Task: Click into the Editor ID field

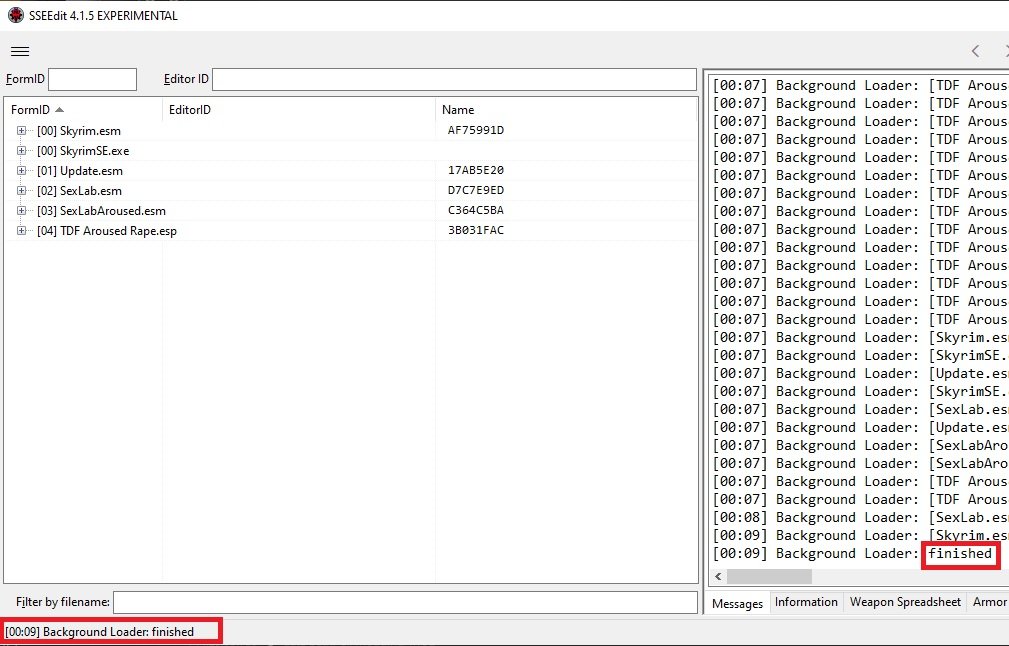Action: tap(453, 80)
